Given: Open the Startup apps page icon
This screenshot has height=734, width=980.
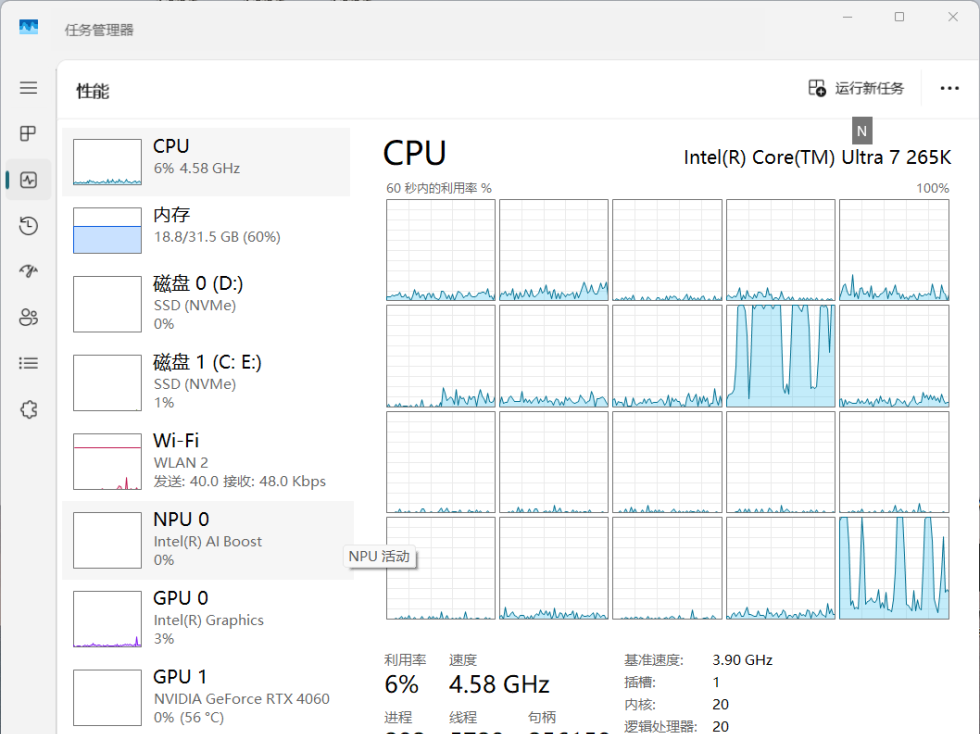Looking at the screenshot, I should [x=28, y=272].
